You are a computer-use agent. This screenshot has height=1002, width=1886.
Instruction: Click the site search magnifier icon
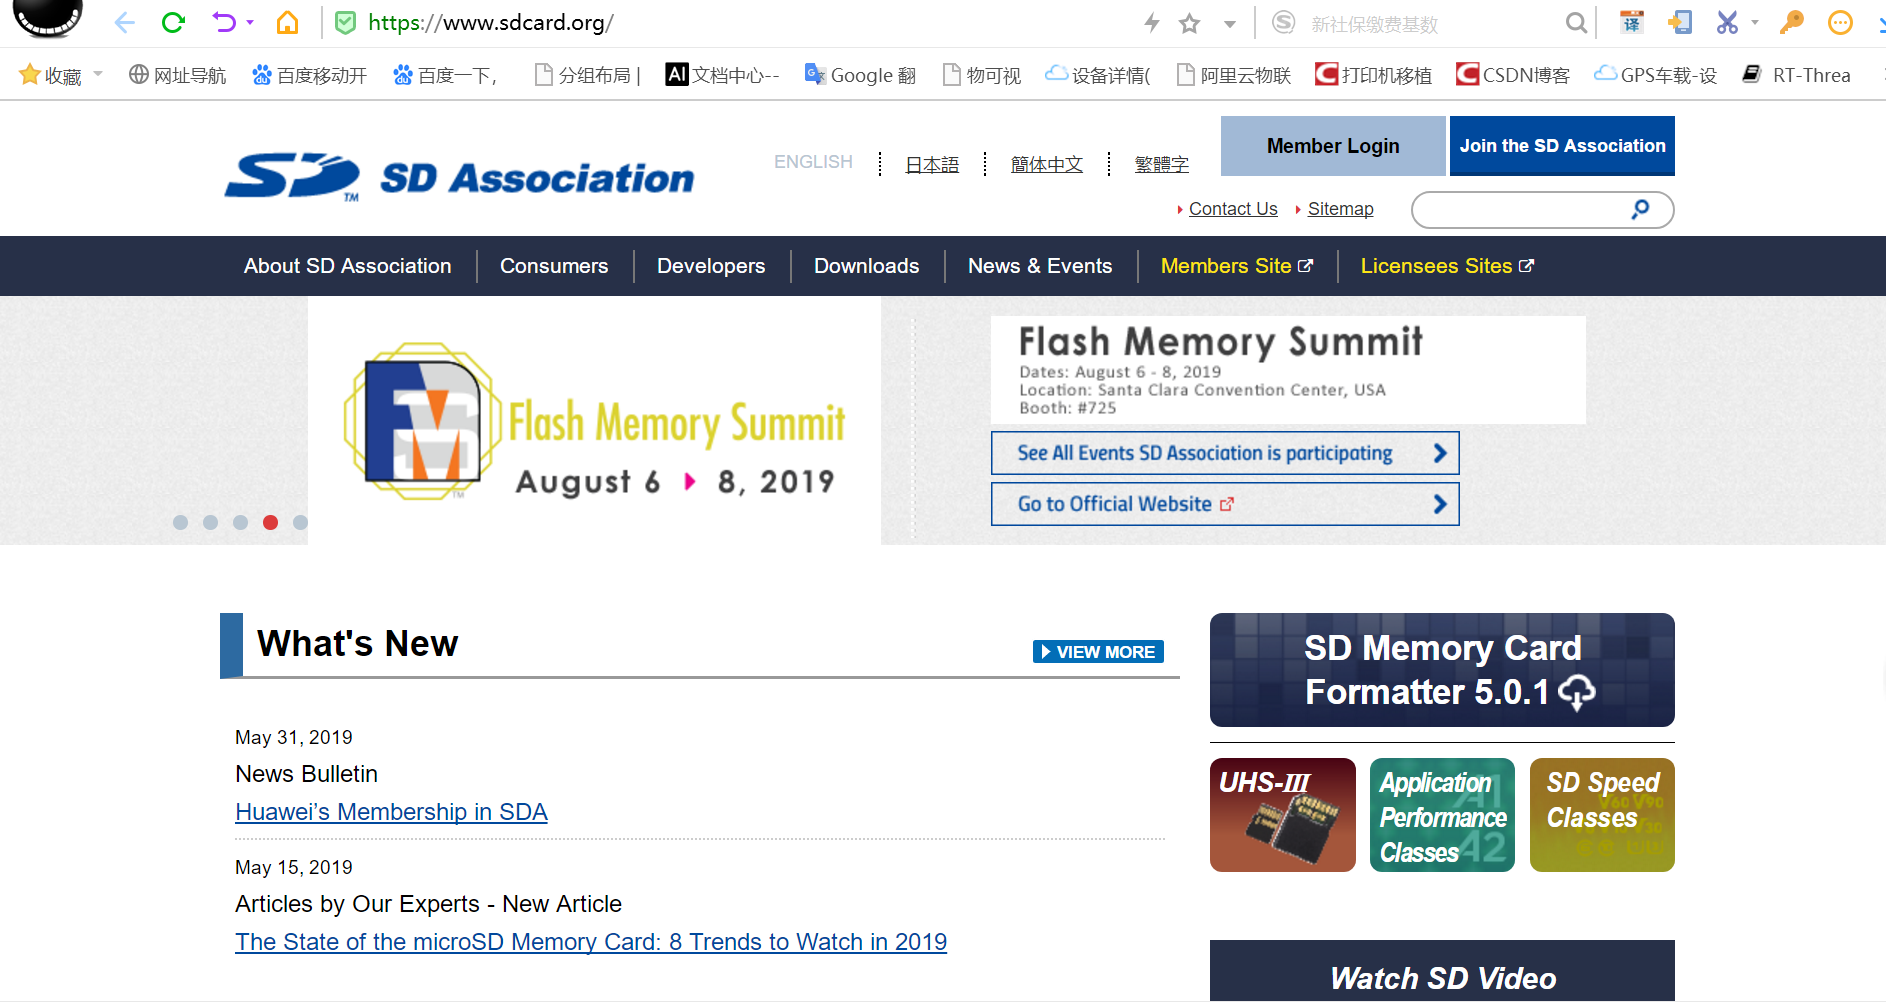tap(1641, 209)
